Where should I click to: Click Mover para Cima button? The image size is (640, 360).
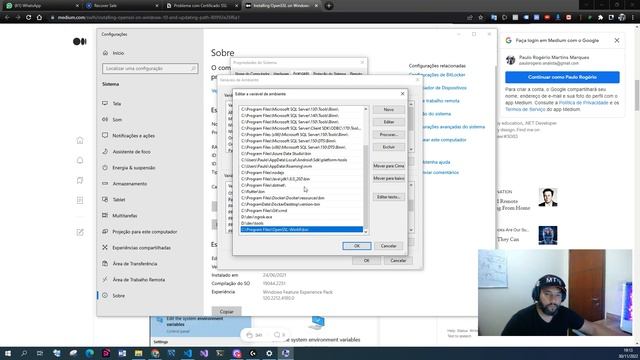pyautogui.click(x=389, y=166)
